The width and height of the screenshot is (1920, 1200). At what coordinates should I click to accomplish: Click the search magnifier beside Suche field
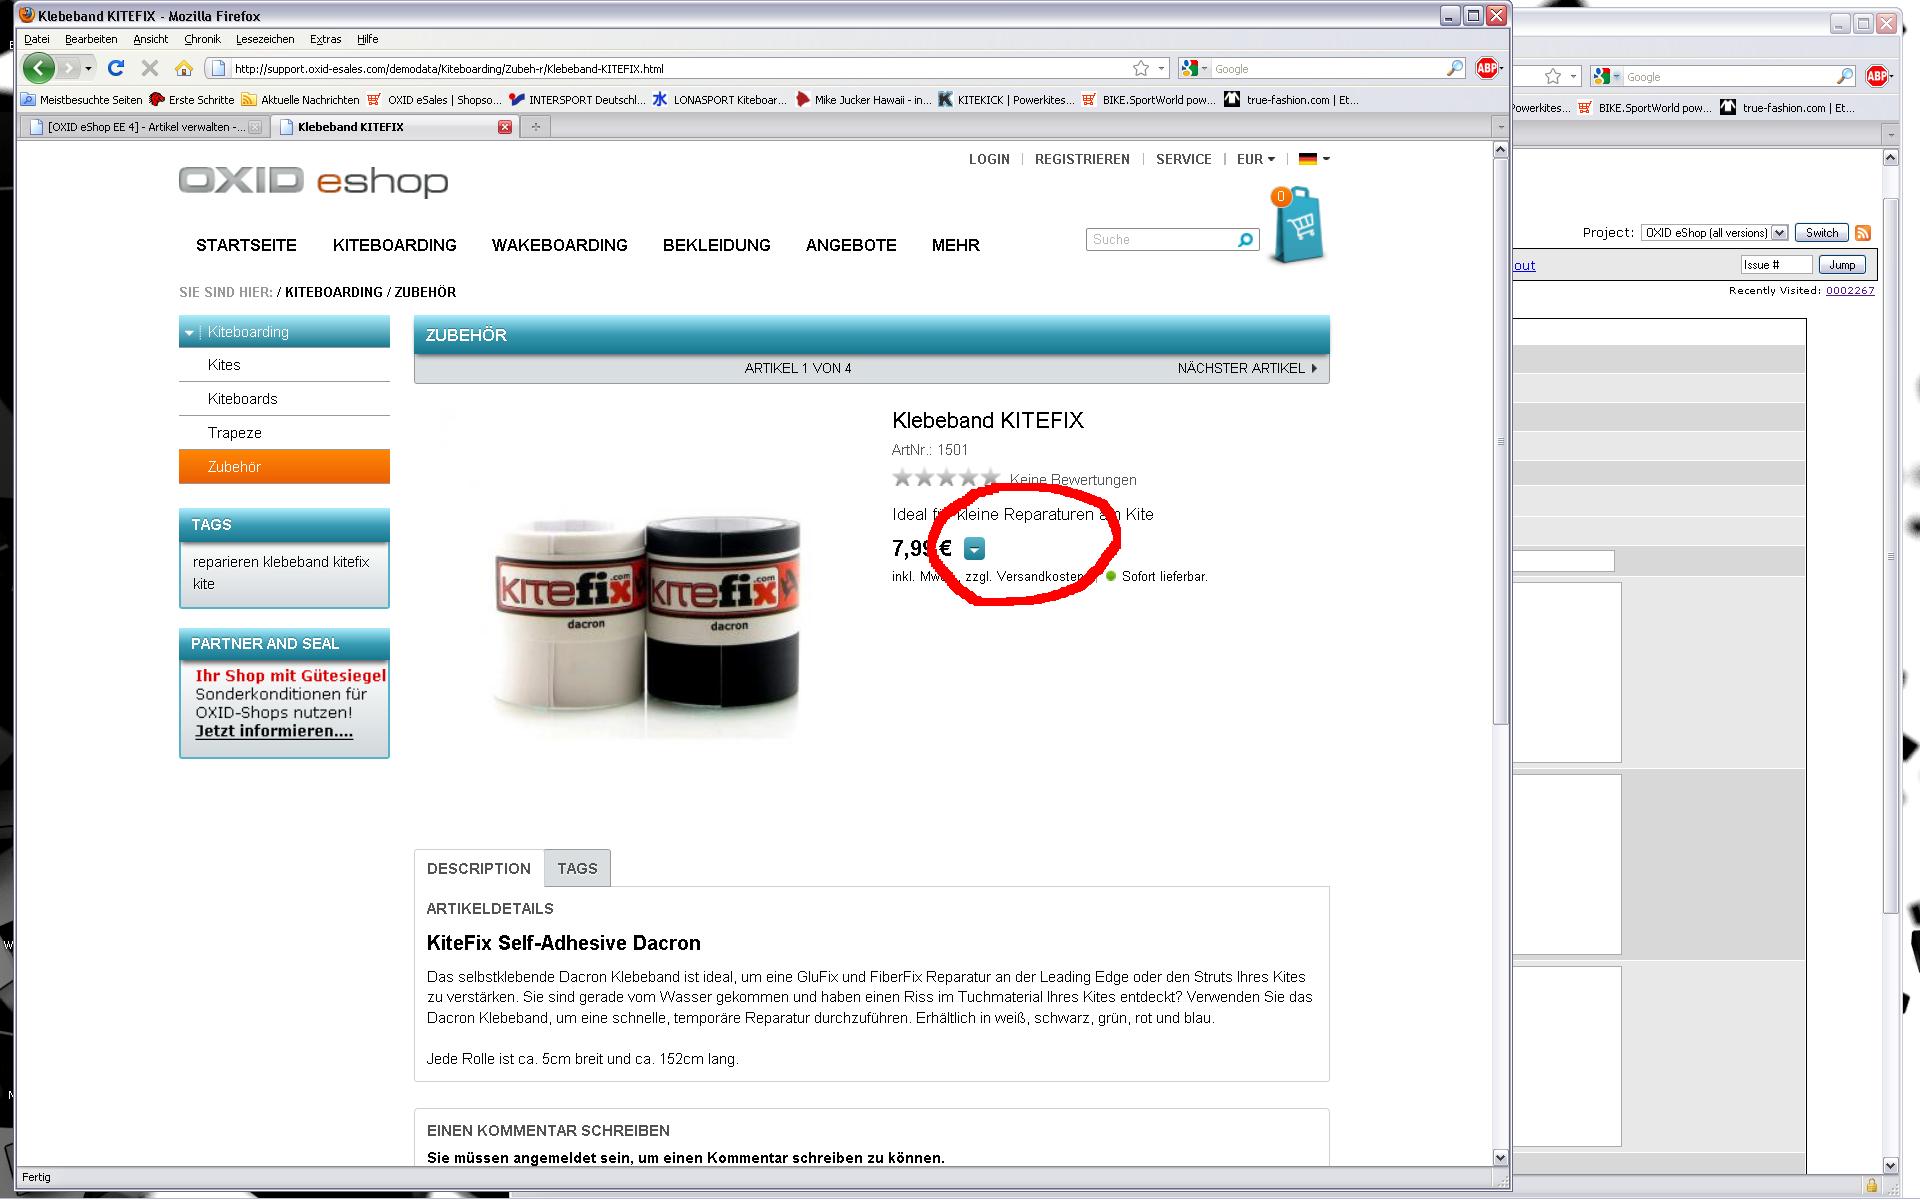1245,240
